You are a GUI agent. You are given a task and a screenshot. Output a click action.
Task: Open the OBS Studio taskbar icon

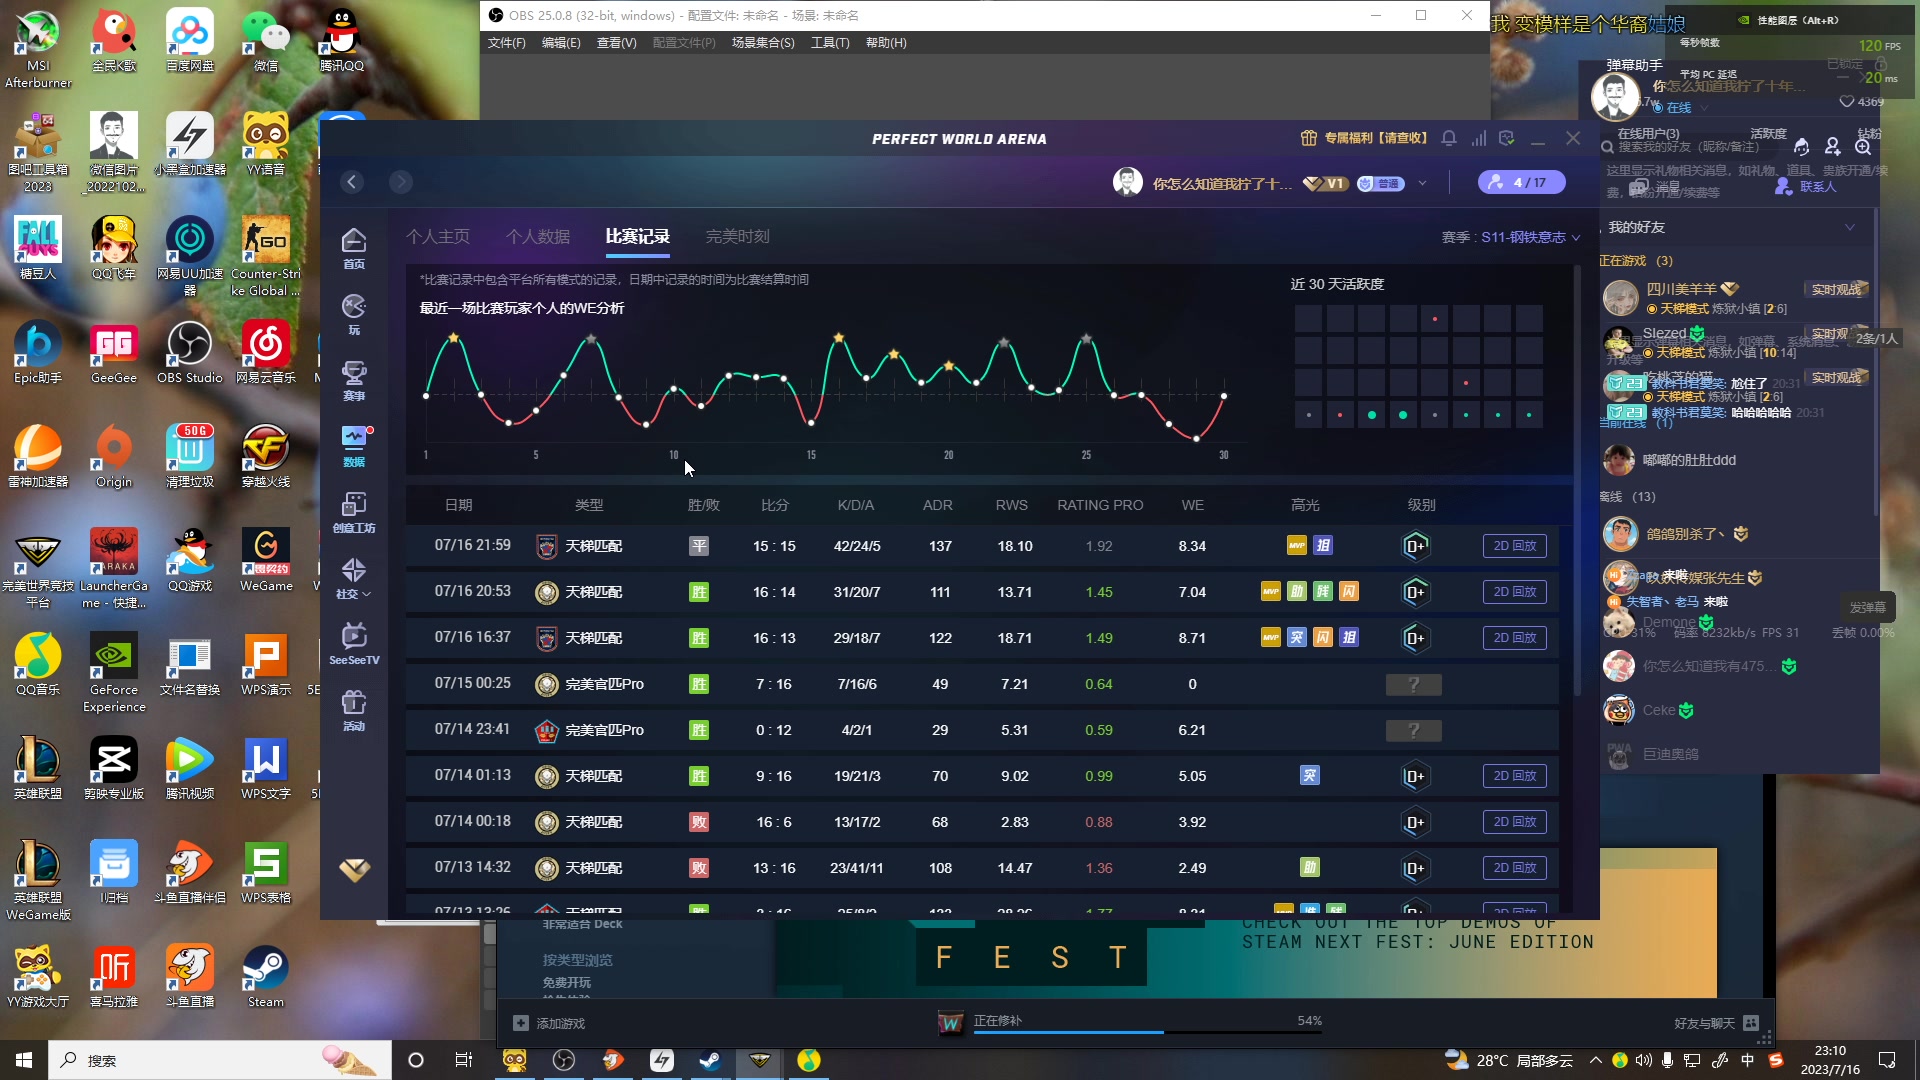(x=564, y=1060)
